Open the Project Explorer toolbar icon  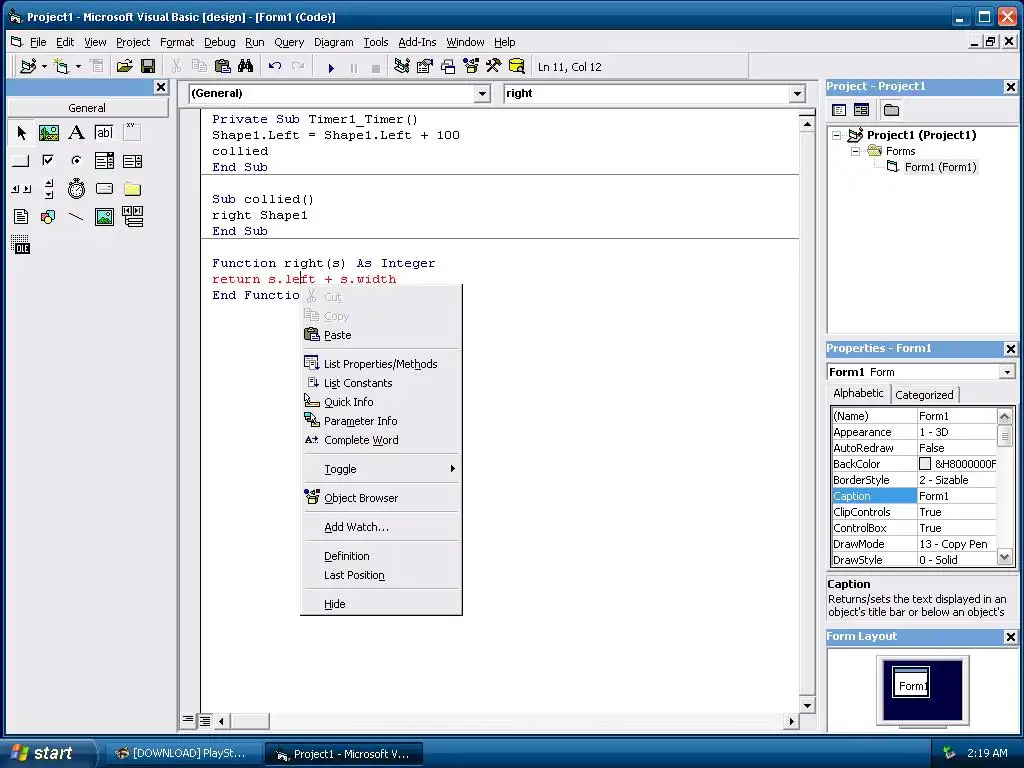402,67
